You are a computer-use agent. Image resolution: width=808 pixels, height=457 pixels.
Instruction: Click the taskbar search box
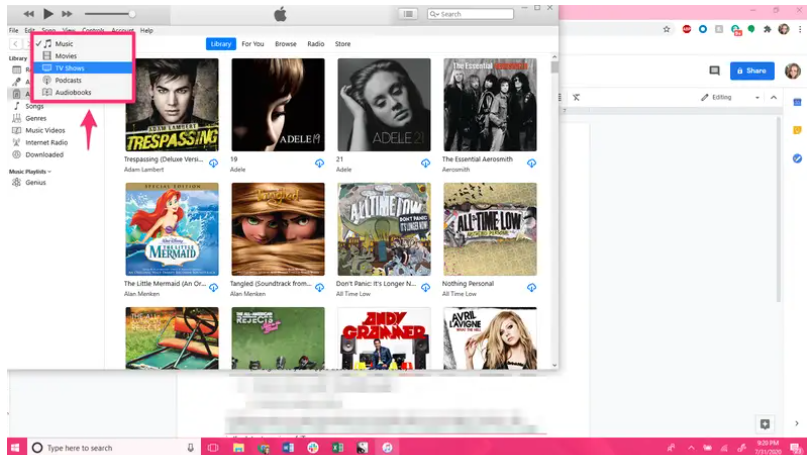tap(113, 447)
